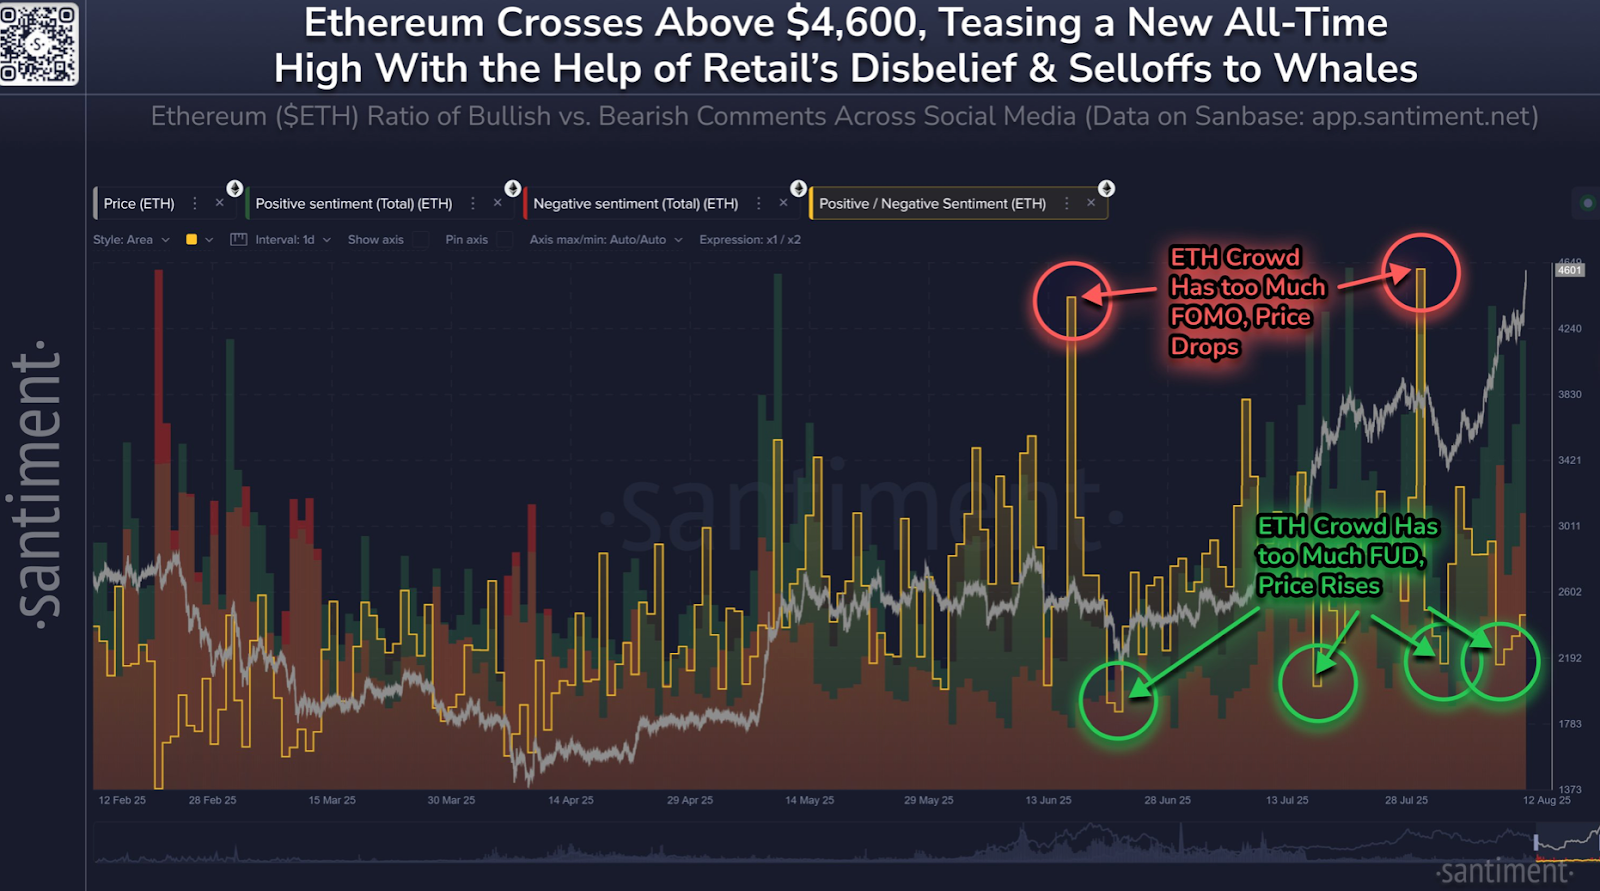Image resolution: width=1600 pixels, height=891 pixels.
Task: Close the Negative sentiment (Total) metric
Action: pyautogui.click(x=783, y=203)
